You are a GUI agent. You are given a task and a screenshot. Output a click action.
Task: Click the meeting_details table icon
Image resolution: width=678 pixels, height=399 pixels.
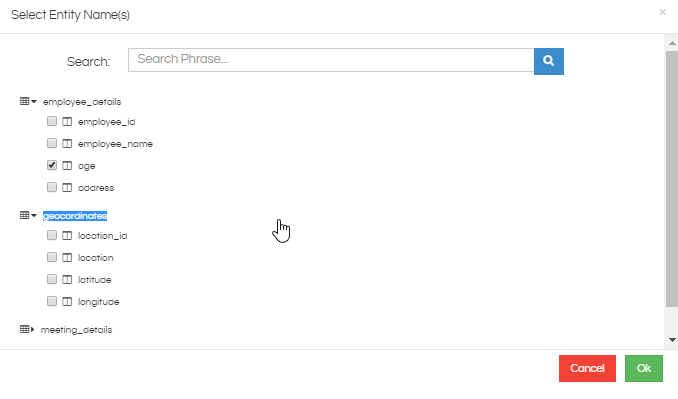click(x=25, y=329)
